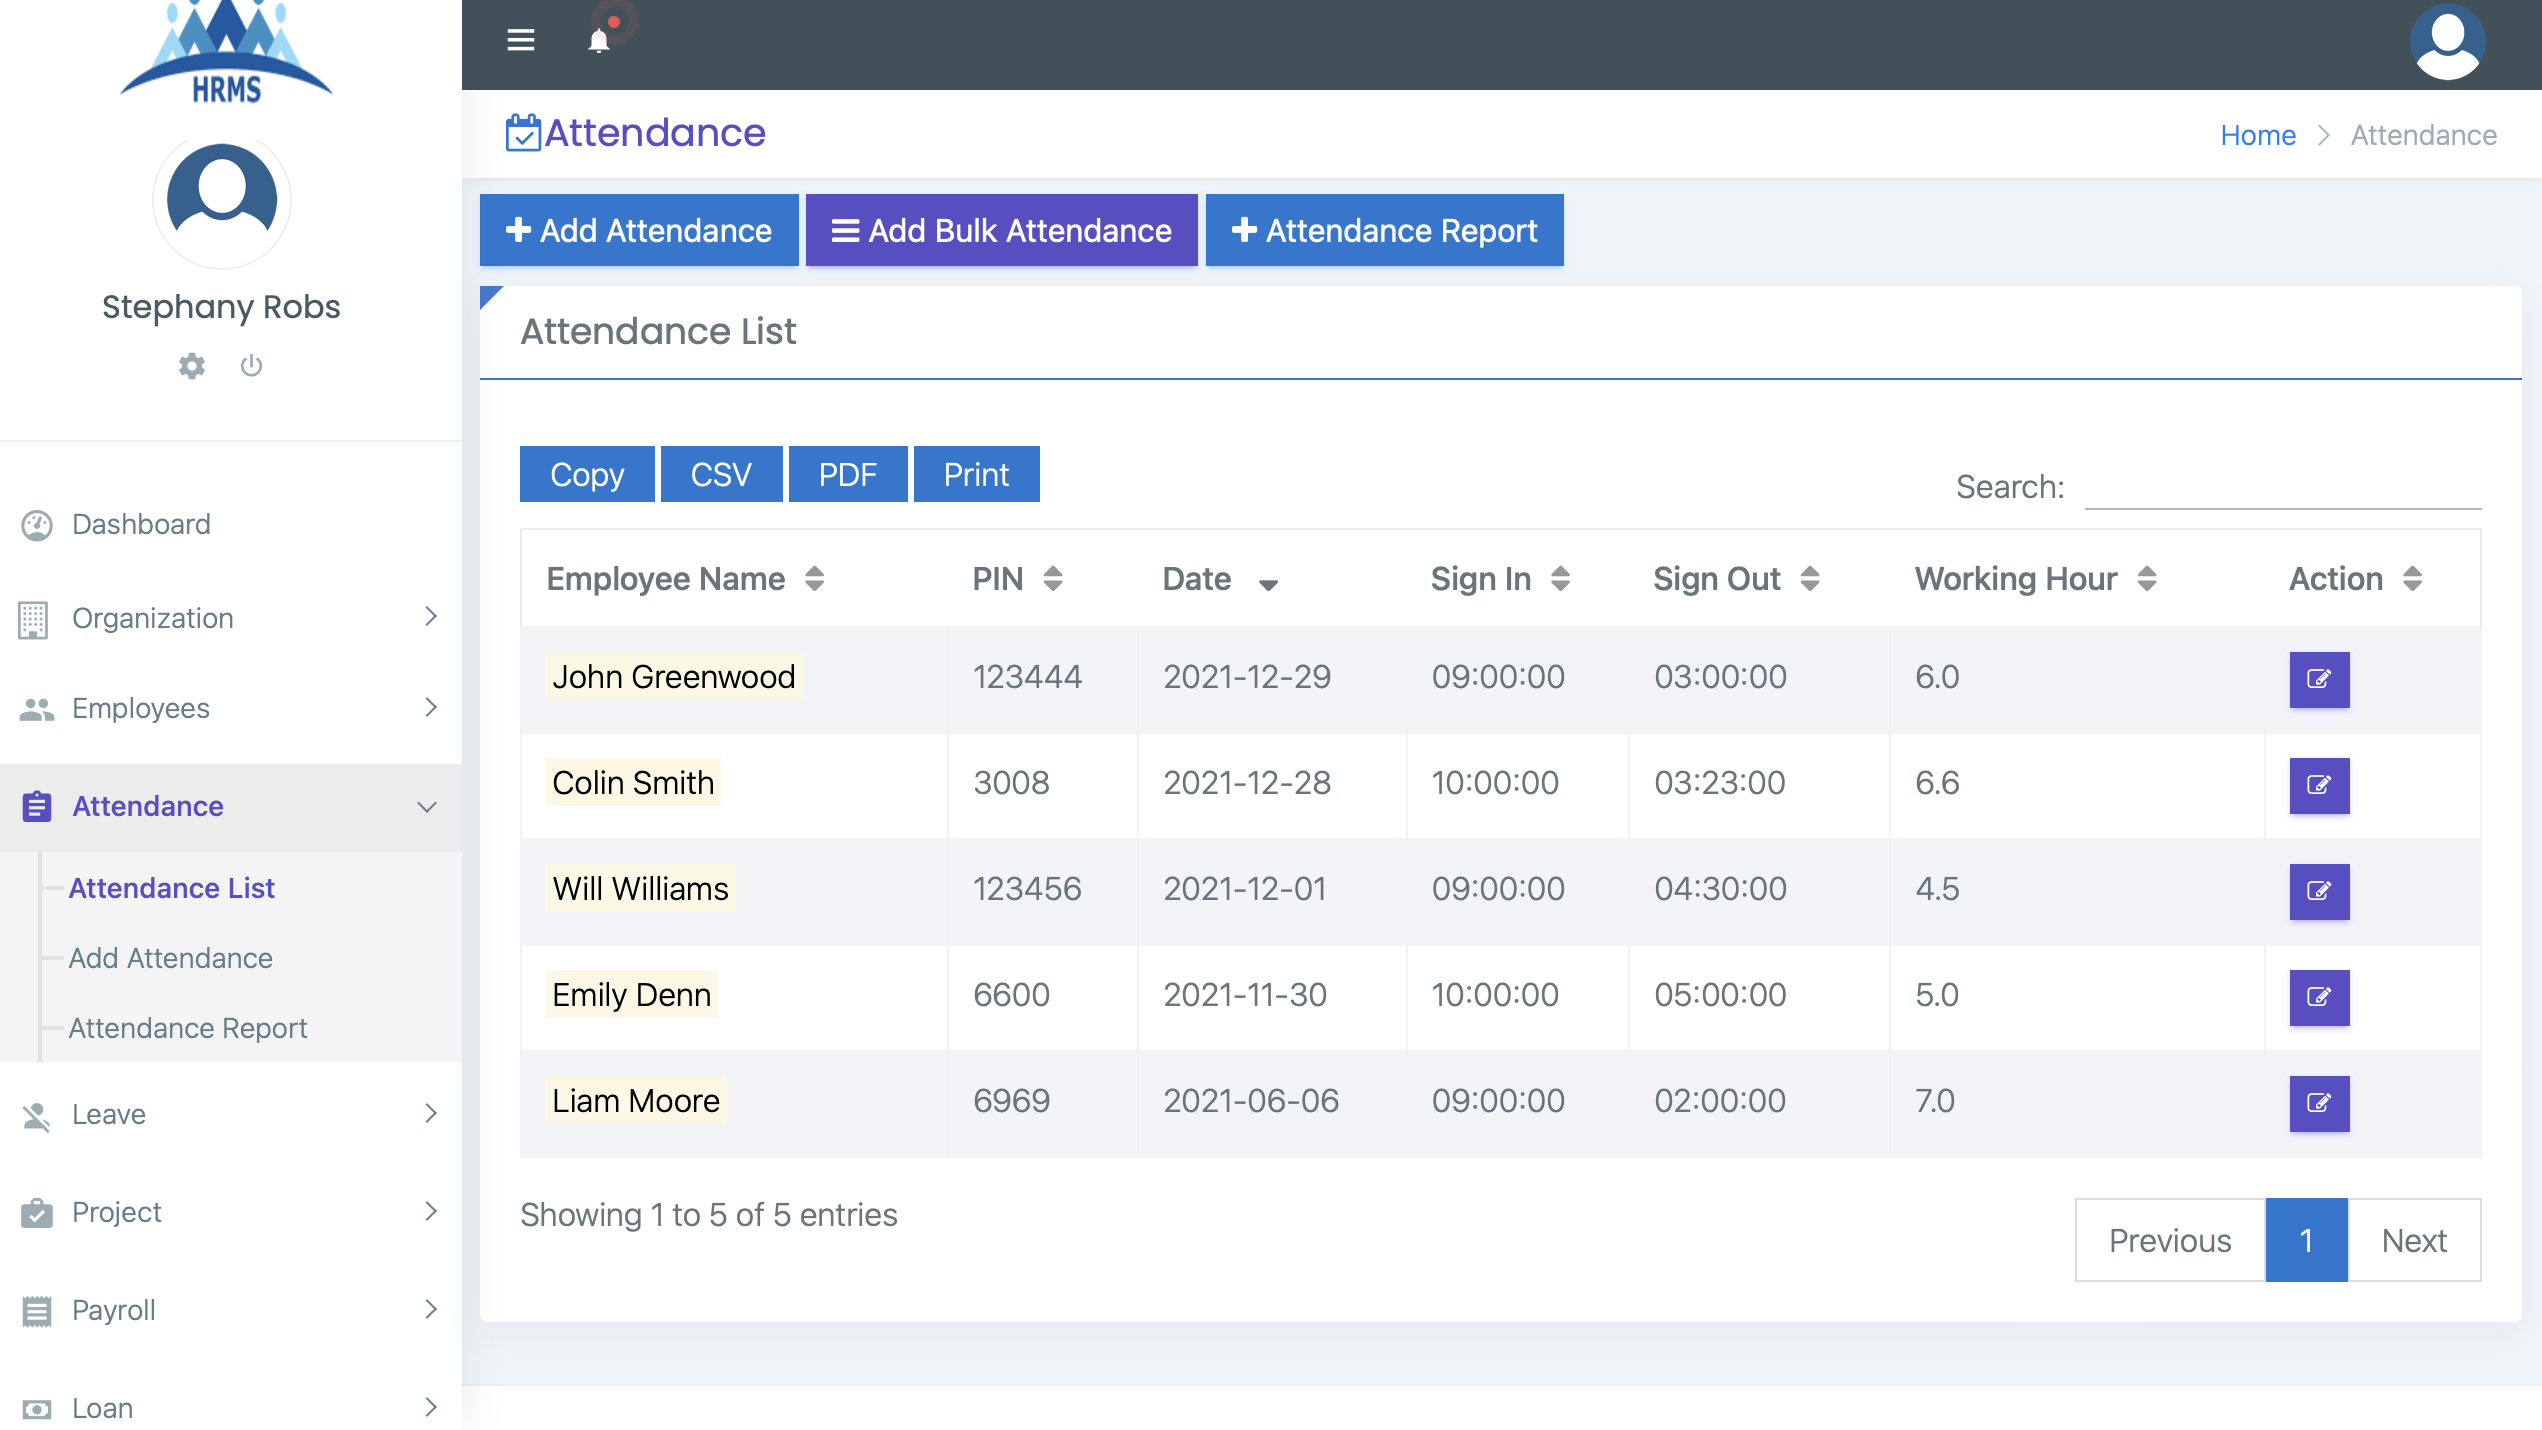2542x1430 pixels.
Task: Click the power logout icon
Action: tap(251, 366)
